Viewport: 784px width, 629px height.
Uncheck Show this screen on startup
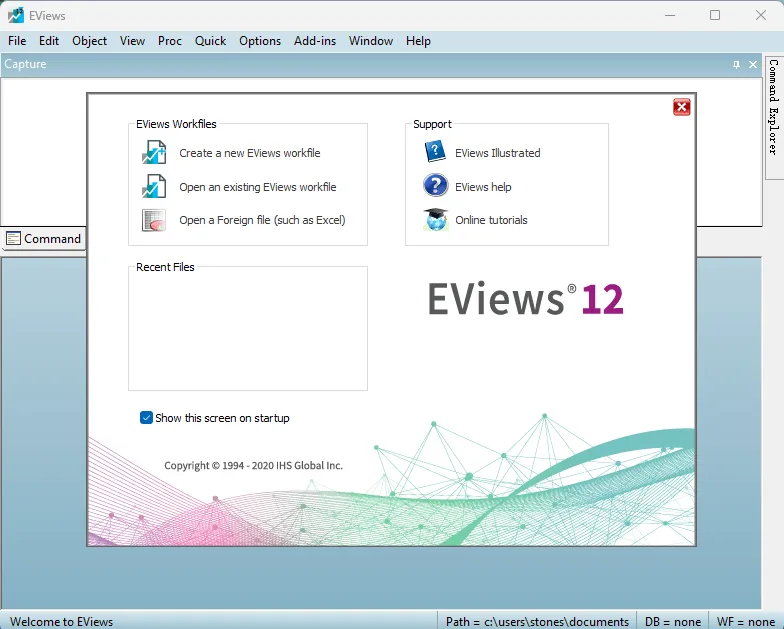(x=146, y=418)
